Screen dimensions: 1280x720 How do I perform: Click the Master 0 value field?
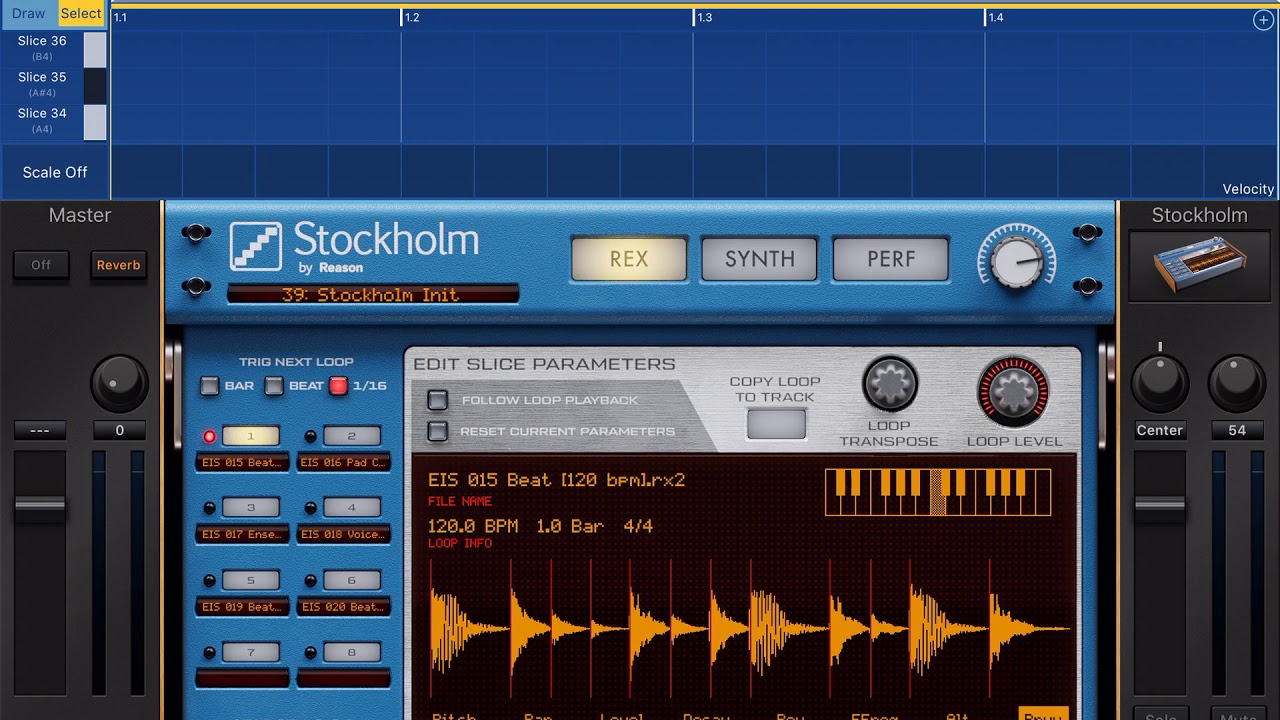point(119,430)
